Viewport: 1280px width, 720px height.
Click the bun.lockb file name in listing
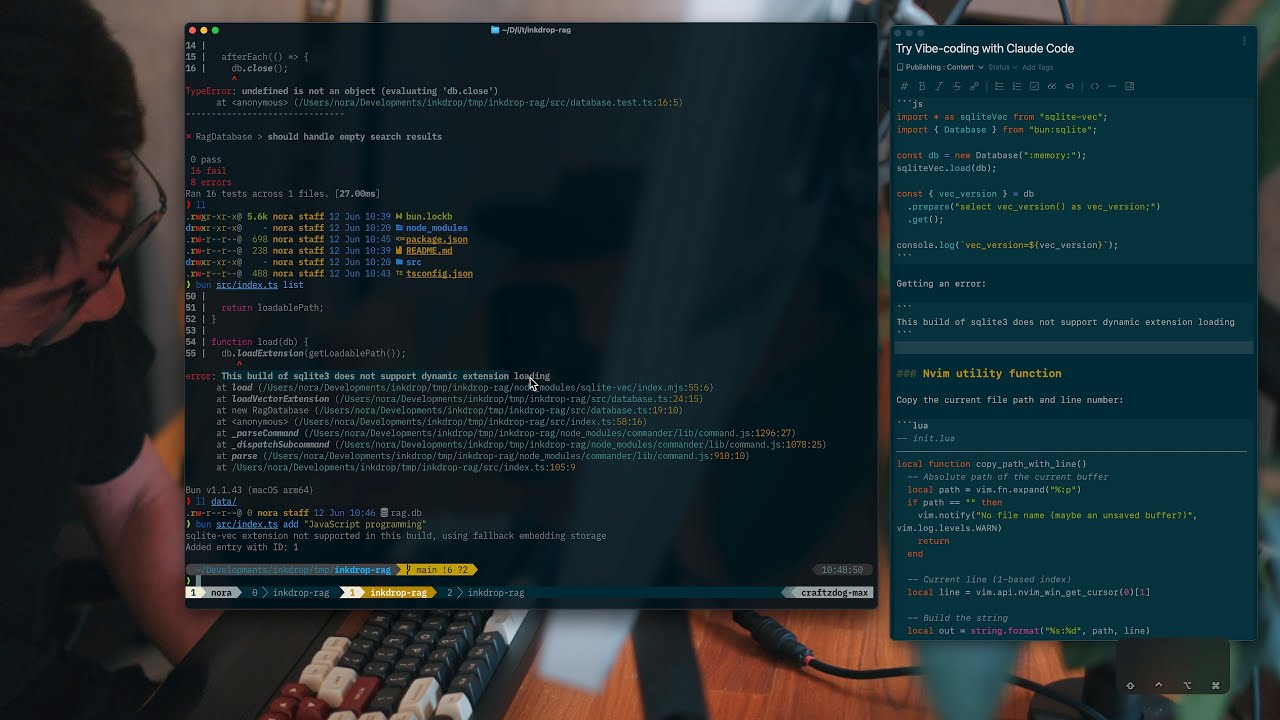pyautogui.click(x=429, y=217)
